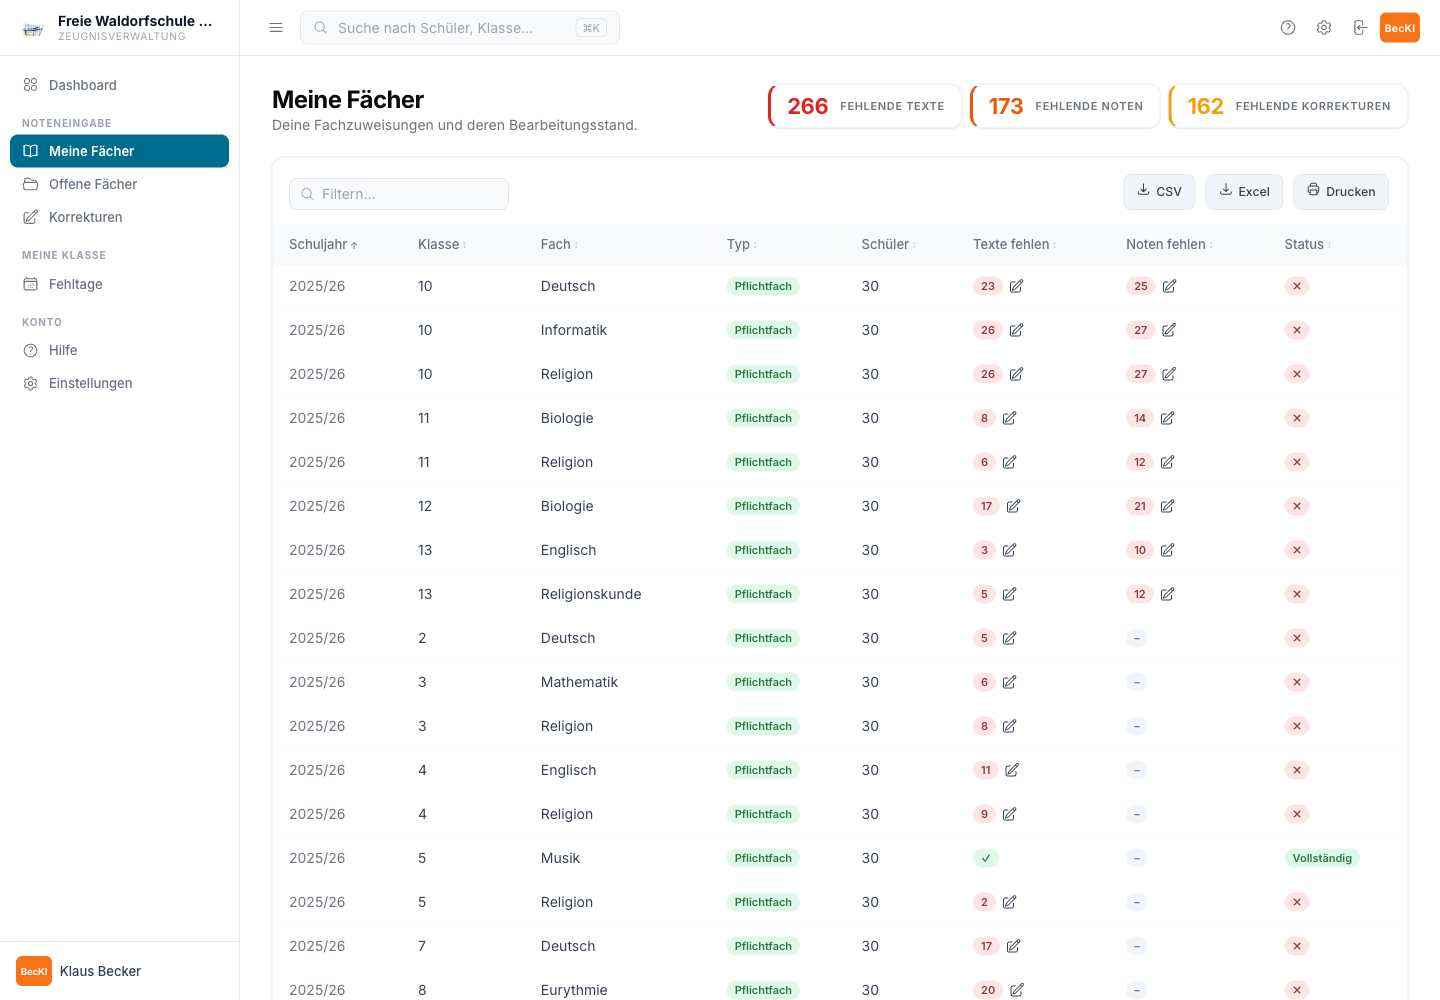Screen dimensions: 1440x1000
Task: Edit missing texts for Englisch Klasse 4
Action: [x=1012, y=770]
